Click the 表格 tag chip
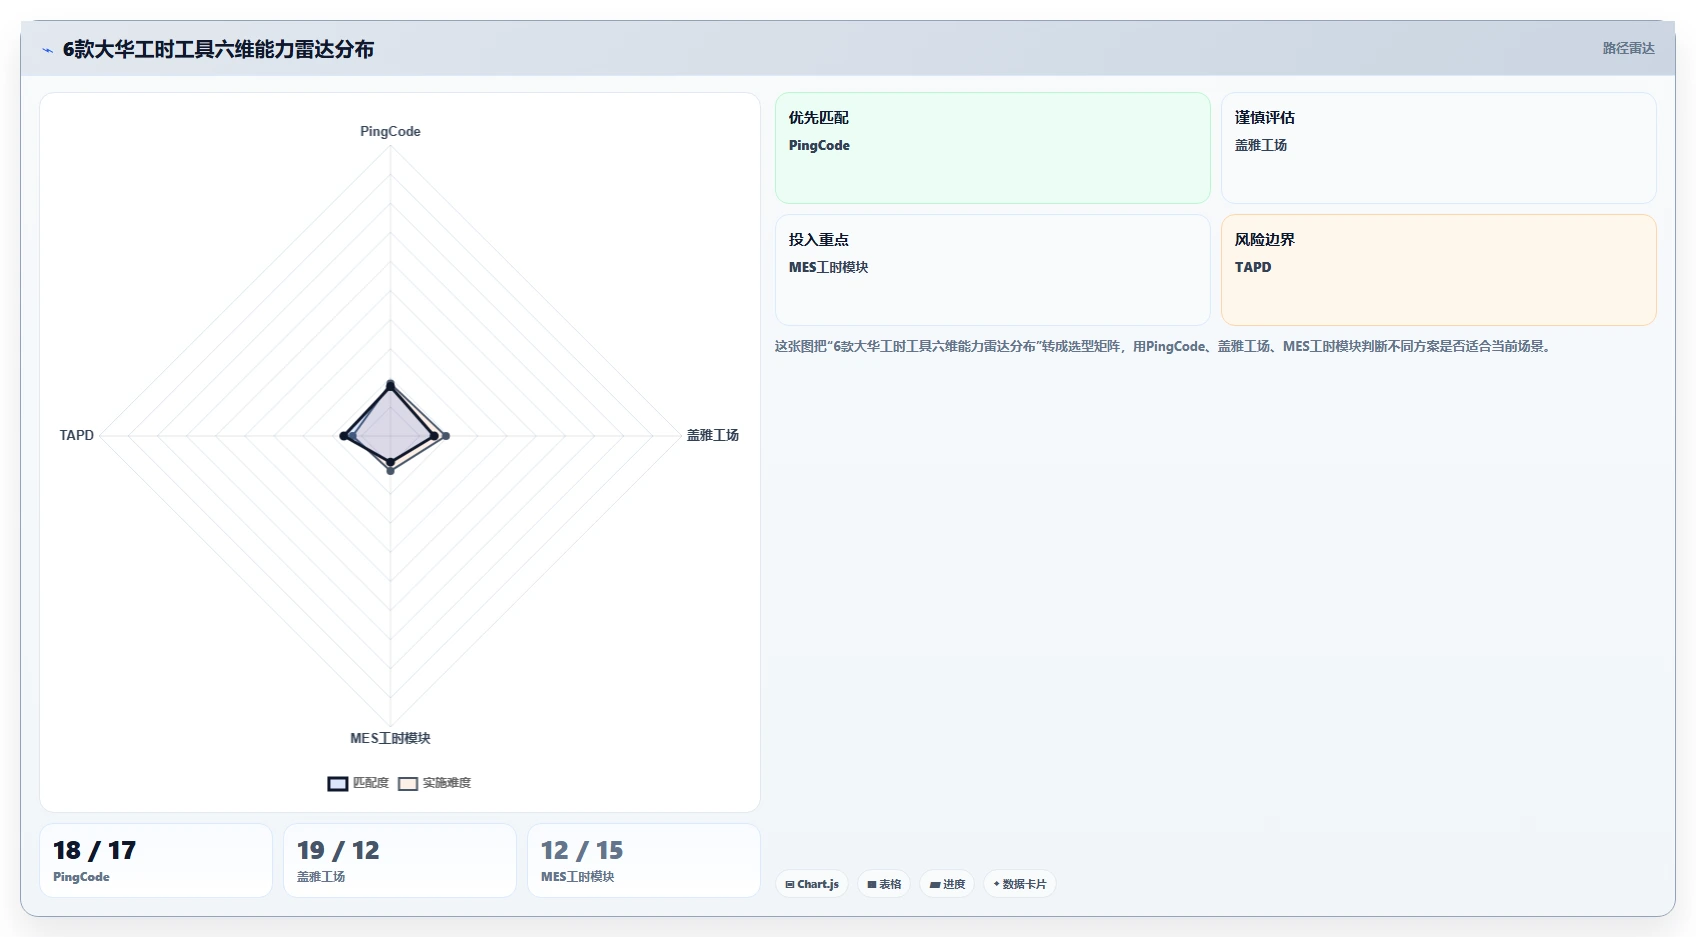Viewport: 1696px width, 937px height. click(884, 884)
